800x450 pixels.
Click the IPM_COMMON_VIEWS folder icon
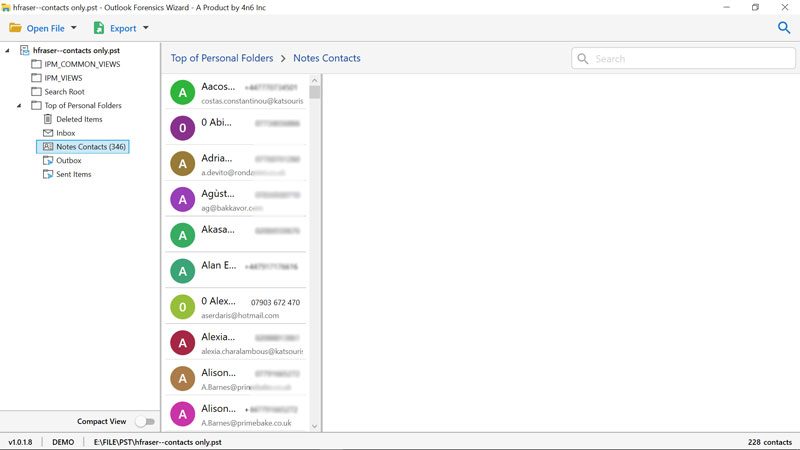[36, 64]
